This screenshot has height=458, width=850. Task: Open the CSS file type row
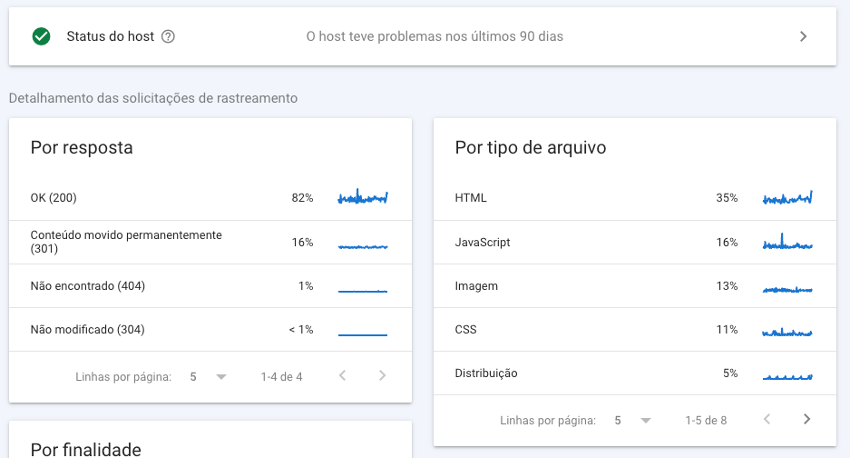tap(635, 330)
